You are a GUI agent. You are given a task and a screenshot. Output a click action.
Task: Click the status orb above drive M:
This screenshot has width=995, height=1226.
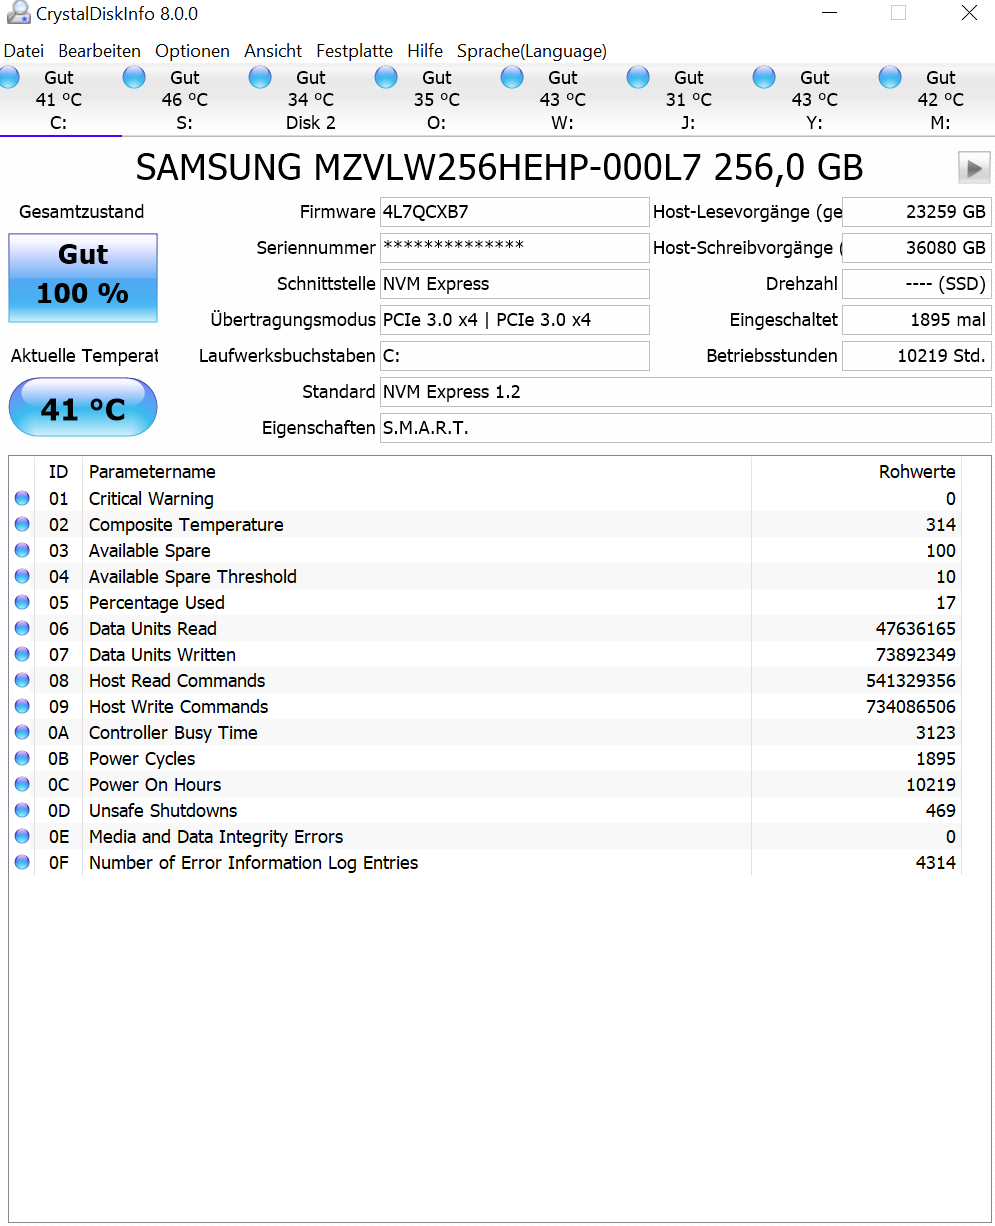(889, 76)
